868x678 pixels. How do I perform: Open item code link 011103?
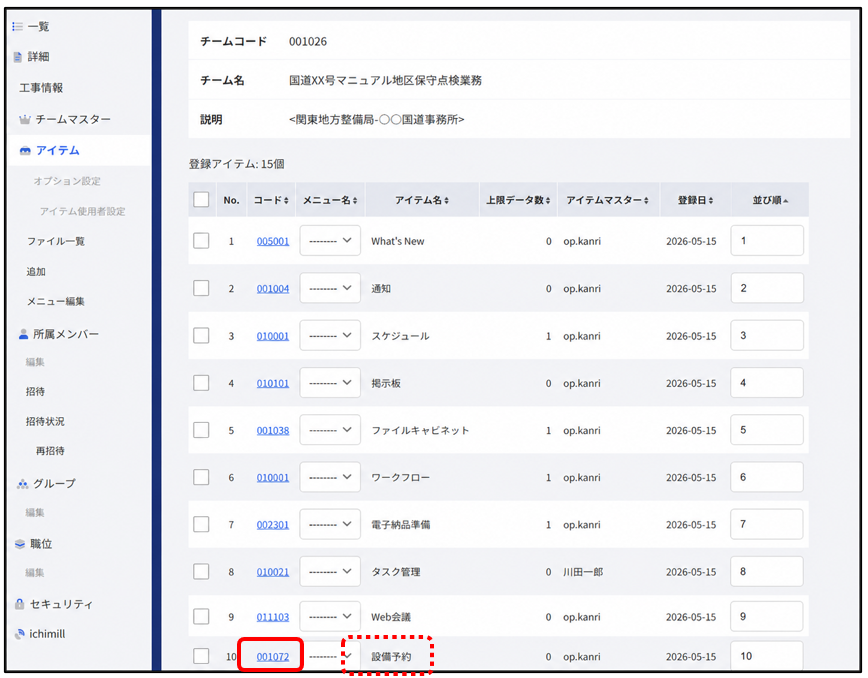tap(273, 617)
